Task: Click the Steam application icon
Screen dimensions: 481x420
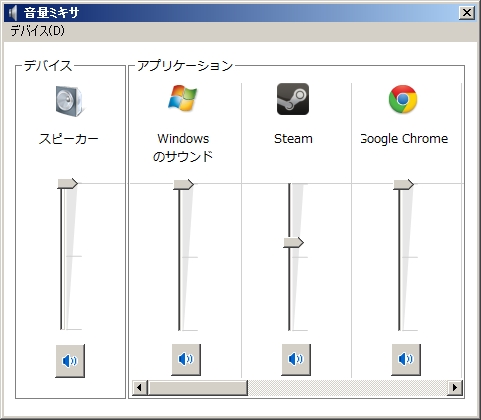Action: (x=293, y=99)
